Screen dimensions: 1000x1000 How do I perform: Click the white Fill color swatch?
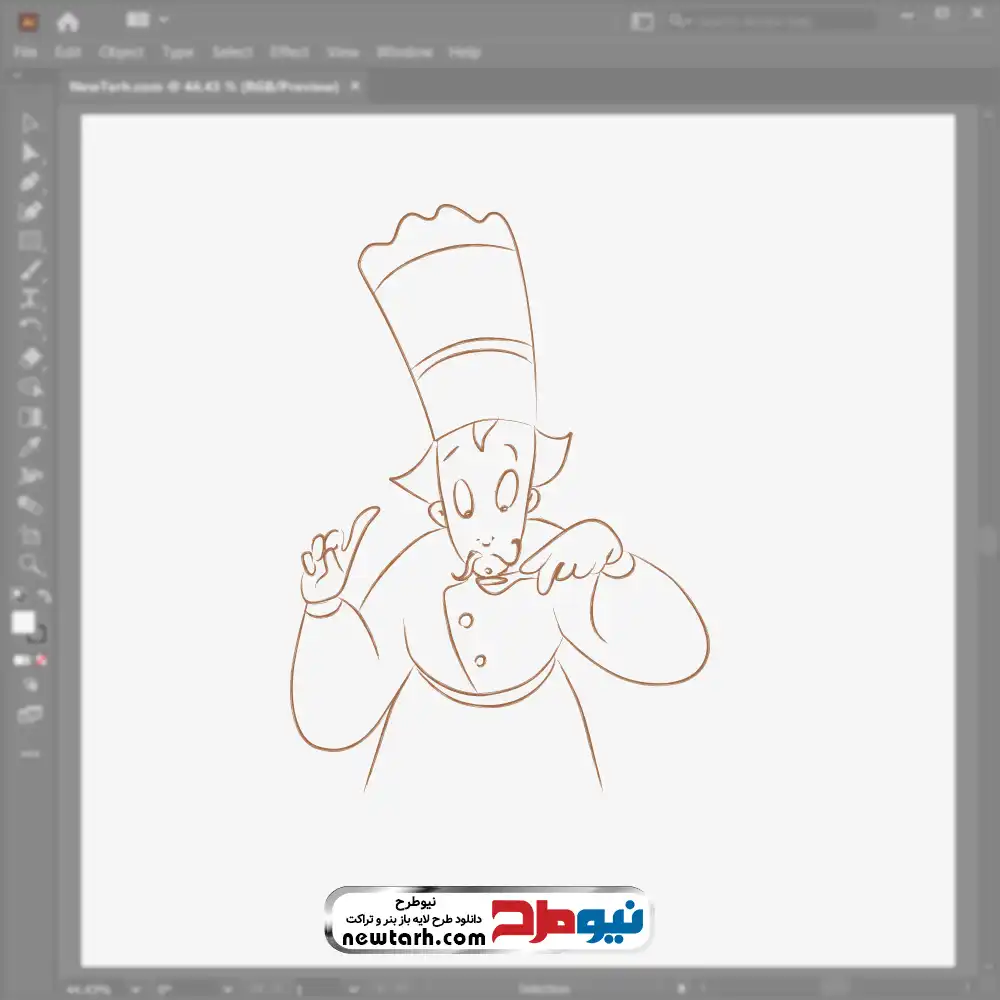point(23,623)
